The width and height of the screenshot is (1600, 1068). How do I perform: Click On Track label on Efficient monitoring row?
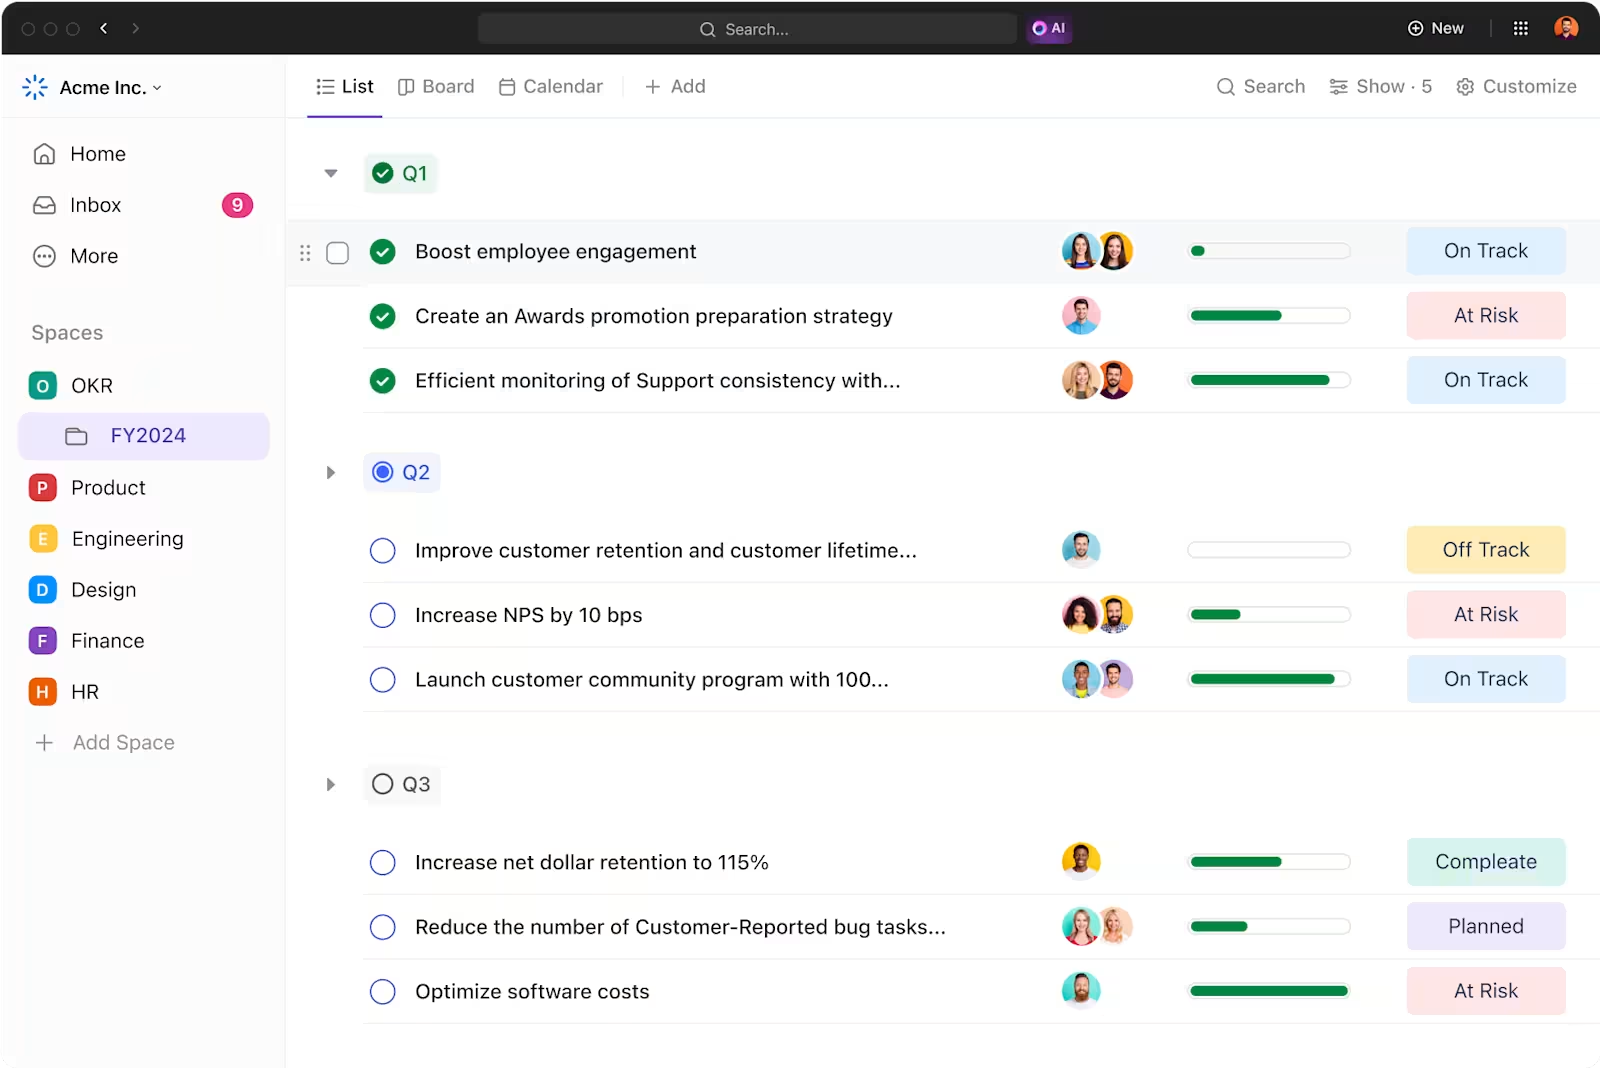(x=1486, y=380)
